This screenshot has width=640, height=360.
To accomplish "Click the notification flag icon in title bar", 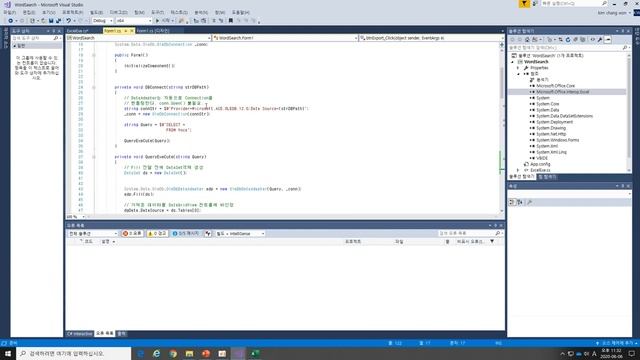I will click(524, 4).
